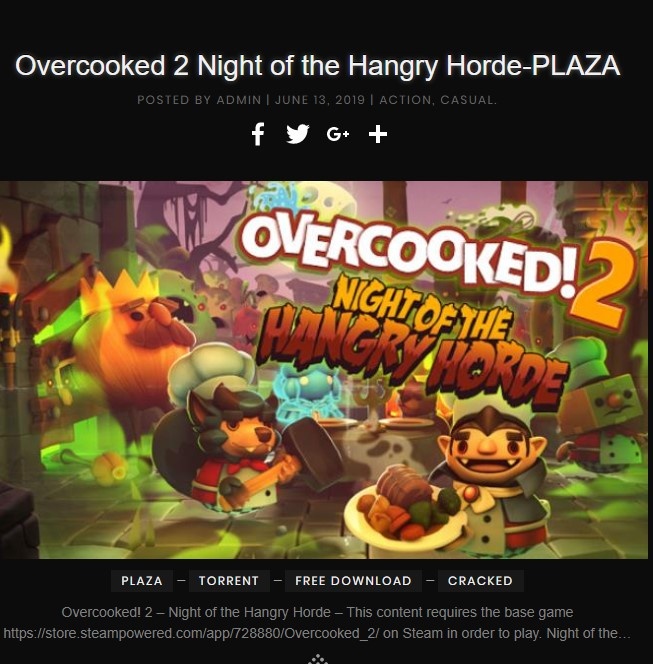Open the June 13, 2019 date archive
This screenshot has width=653, height=664.
[320, 100]
